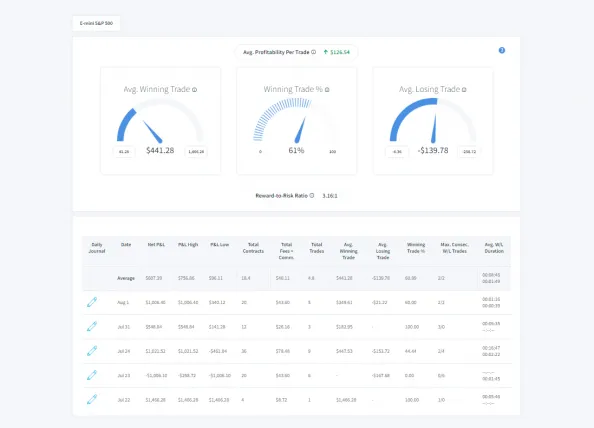This screenshot has height=428, width=594.
Task: Click the maximum value box of winning gauge
Action: [x=196, y=152]
